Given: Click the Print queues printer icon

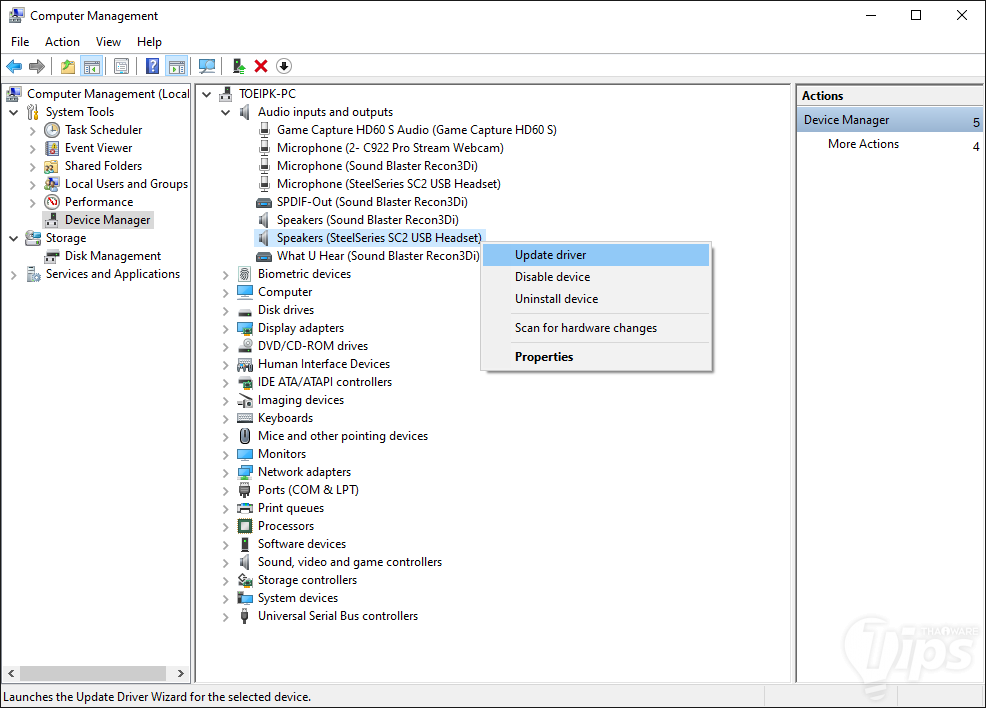Looking at the screenshot, I should pos(245,508).
